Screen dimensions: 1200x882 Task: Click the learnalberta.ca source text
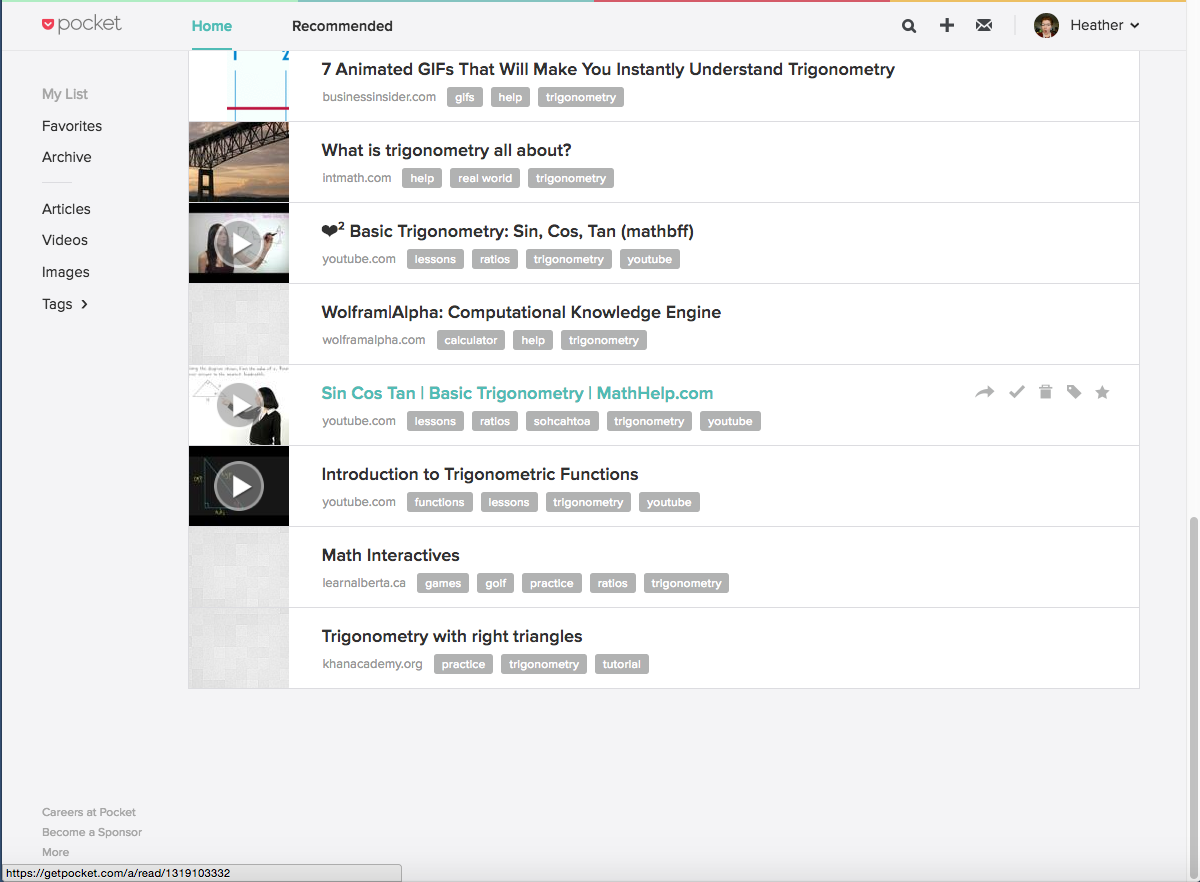[x=364, y=583]
